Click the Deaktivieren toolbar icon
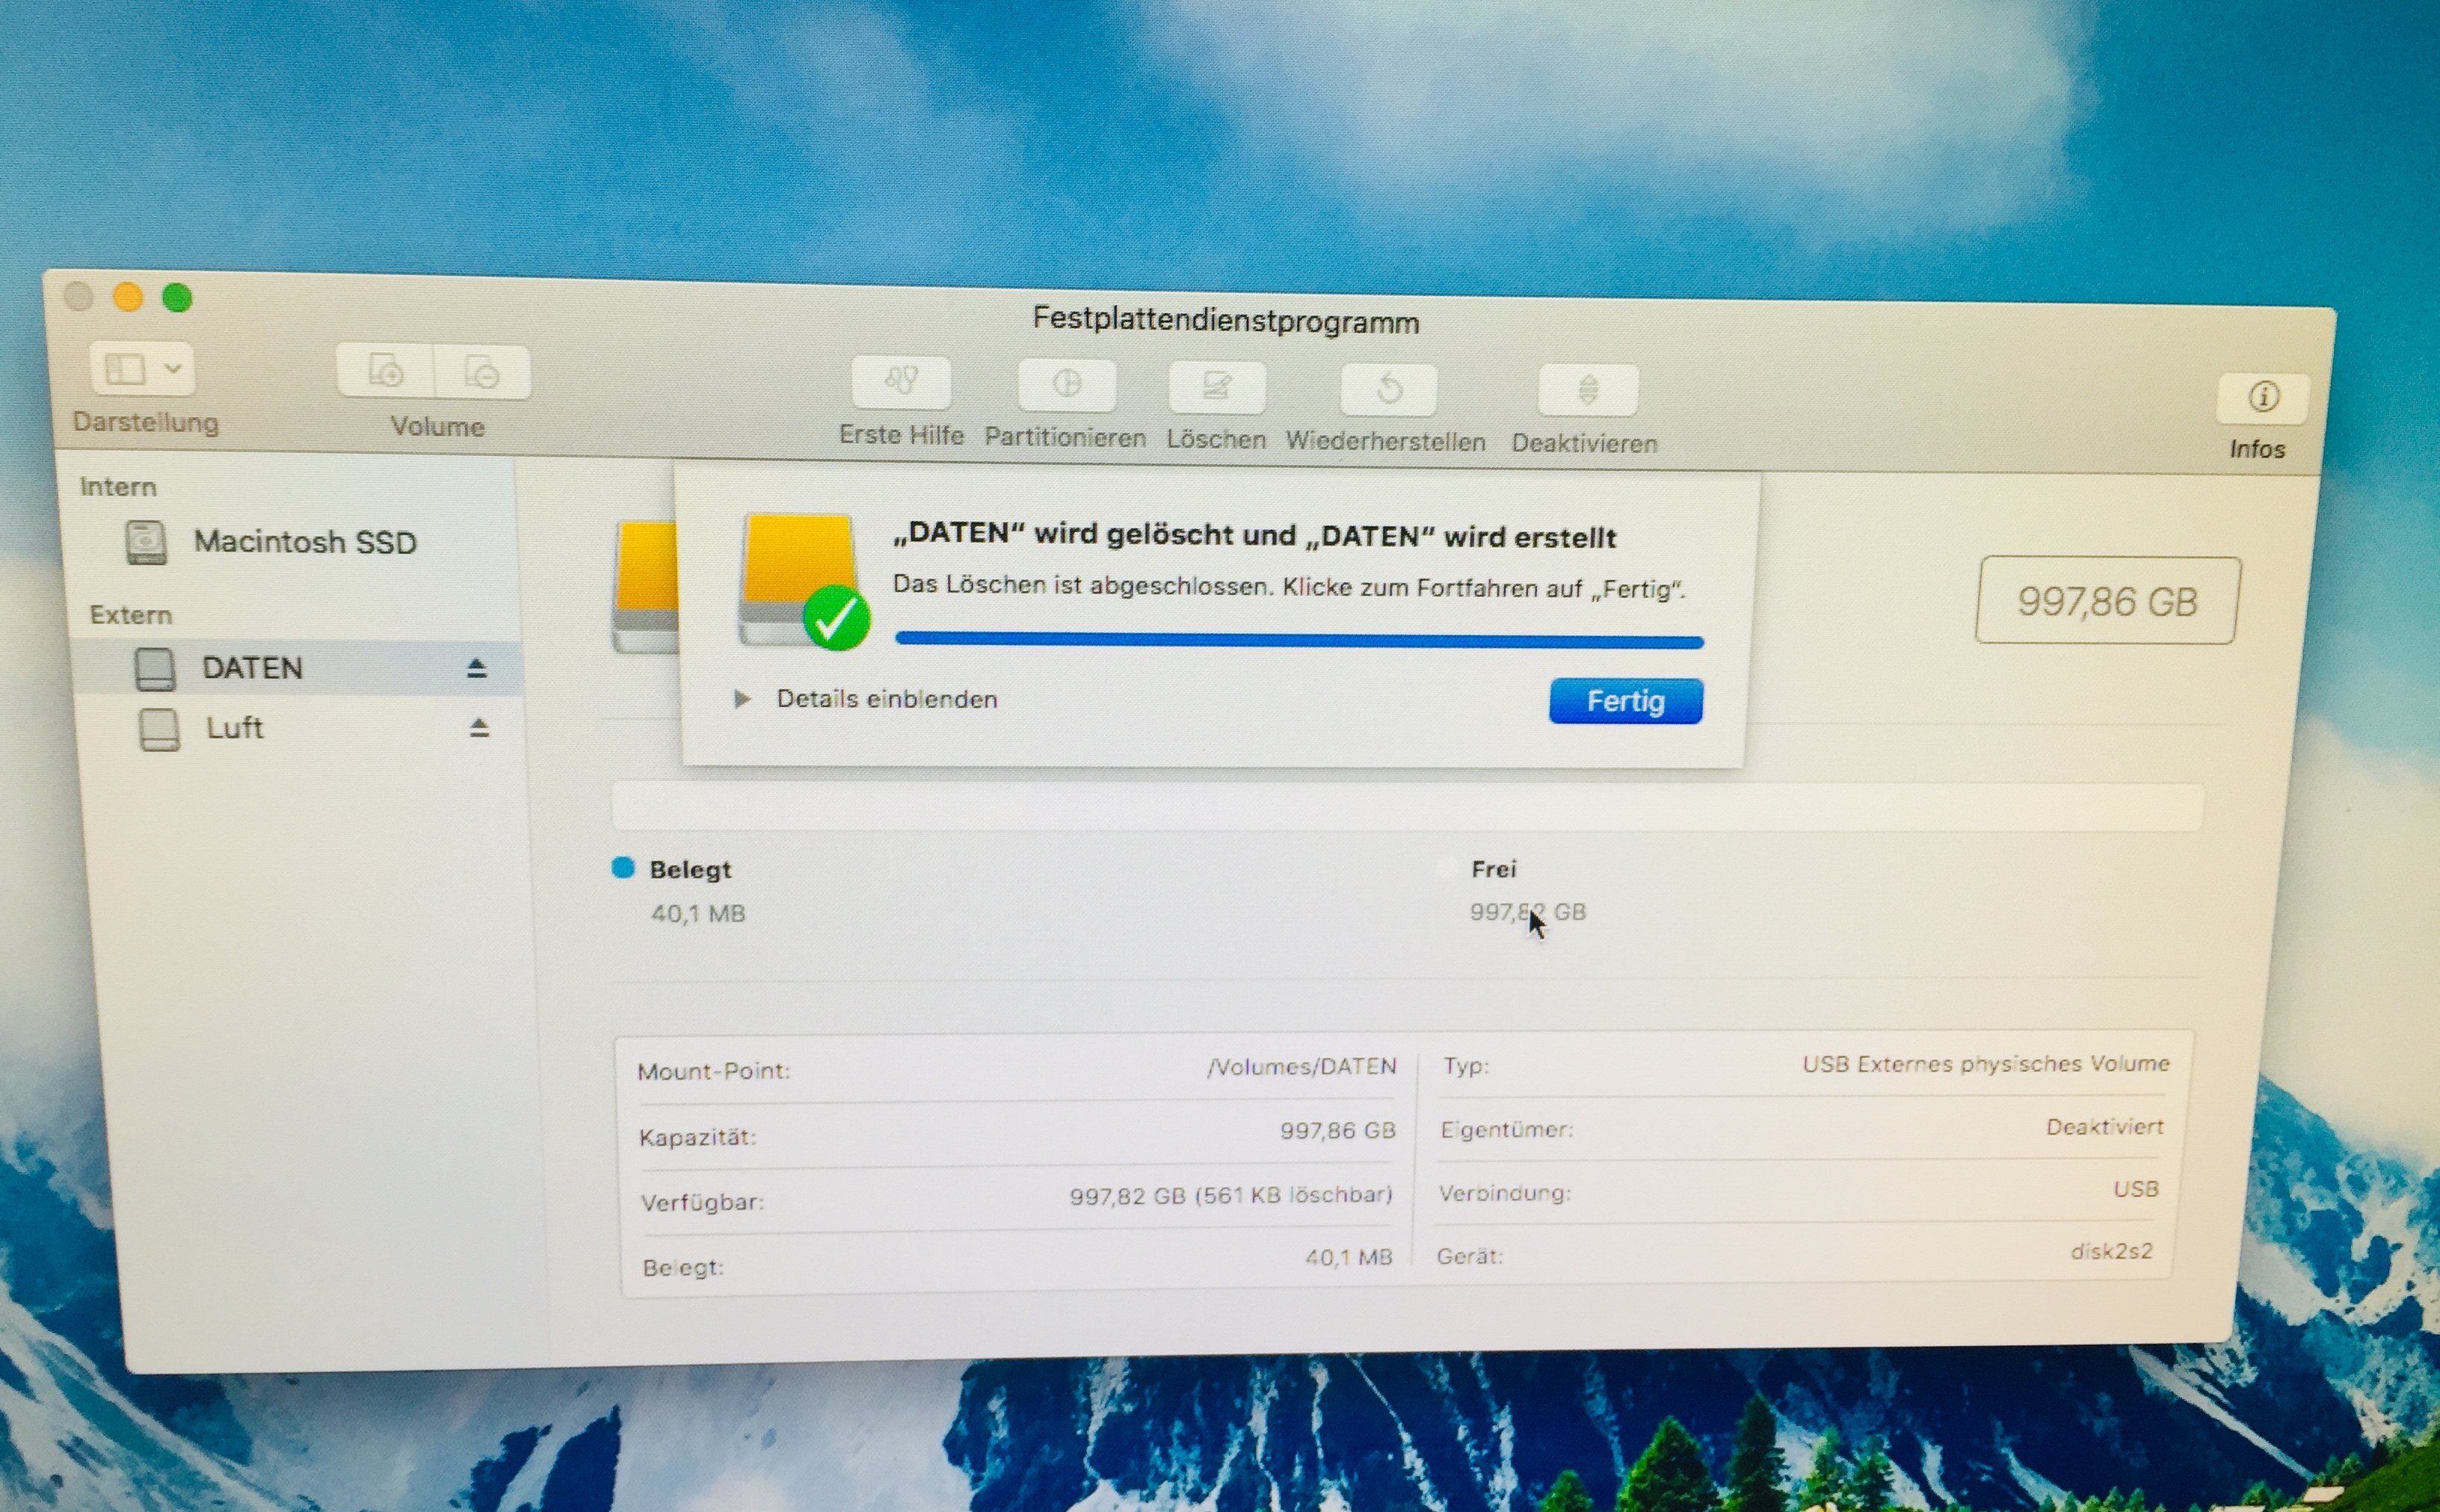 point(1587,391)
